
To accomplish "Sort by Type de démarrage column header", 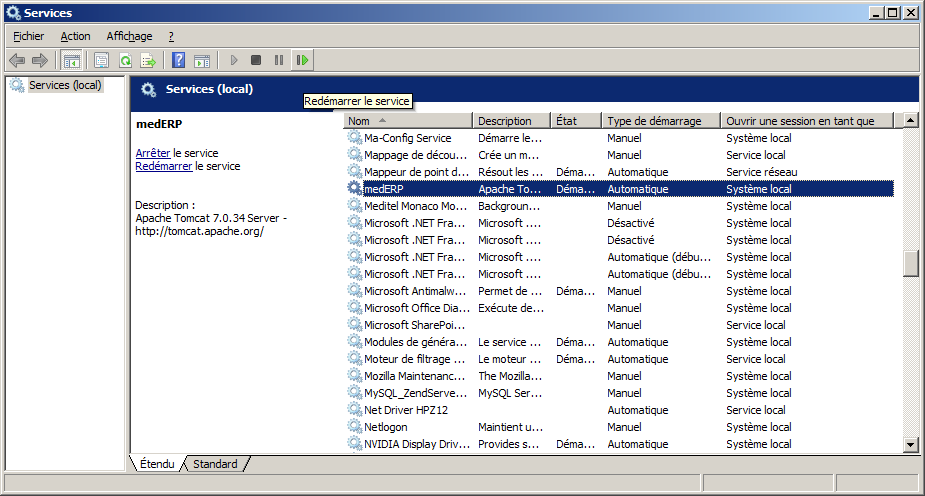I will tap(661, 120).
